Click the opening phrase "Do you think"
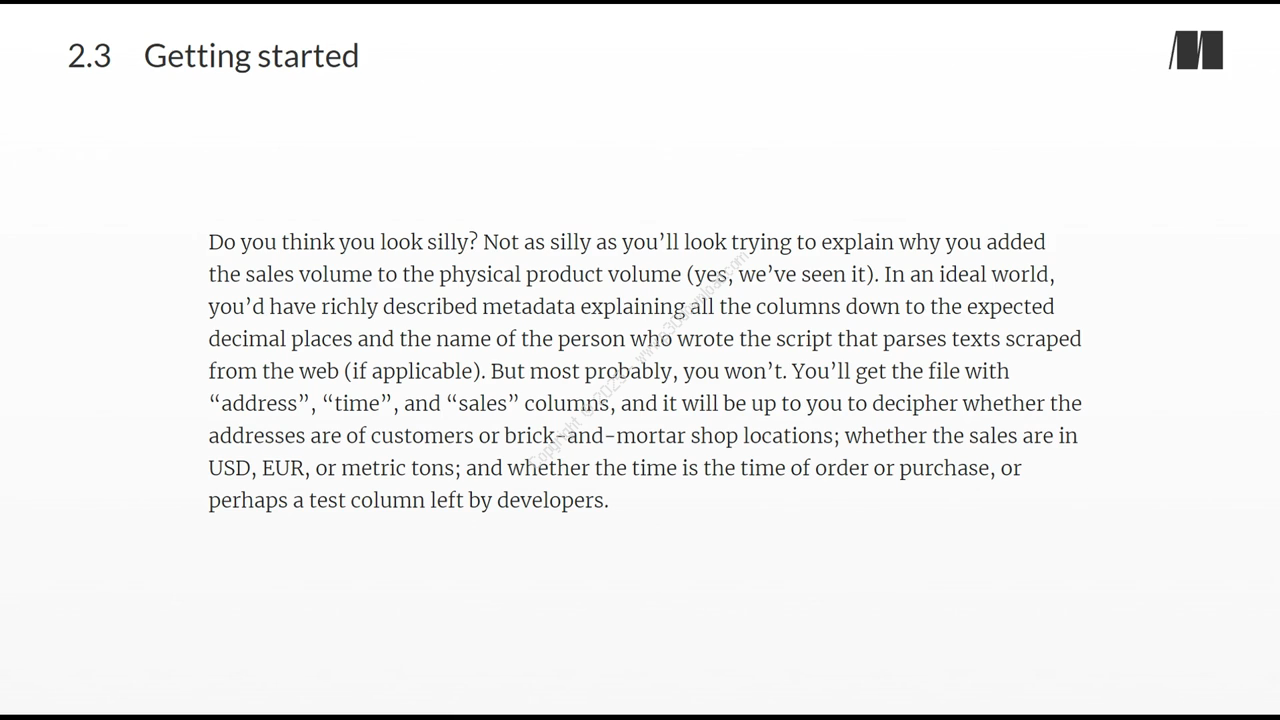The width and height of the screenshot is (1280, 720). coord(271,242)
